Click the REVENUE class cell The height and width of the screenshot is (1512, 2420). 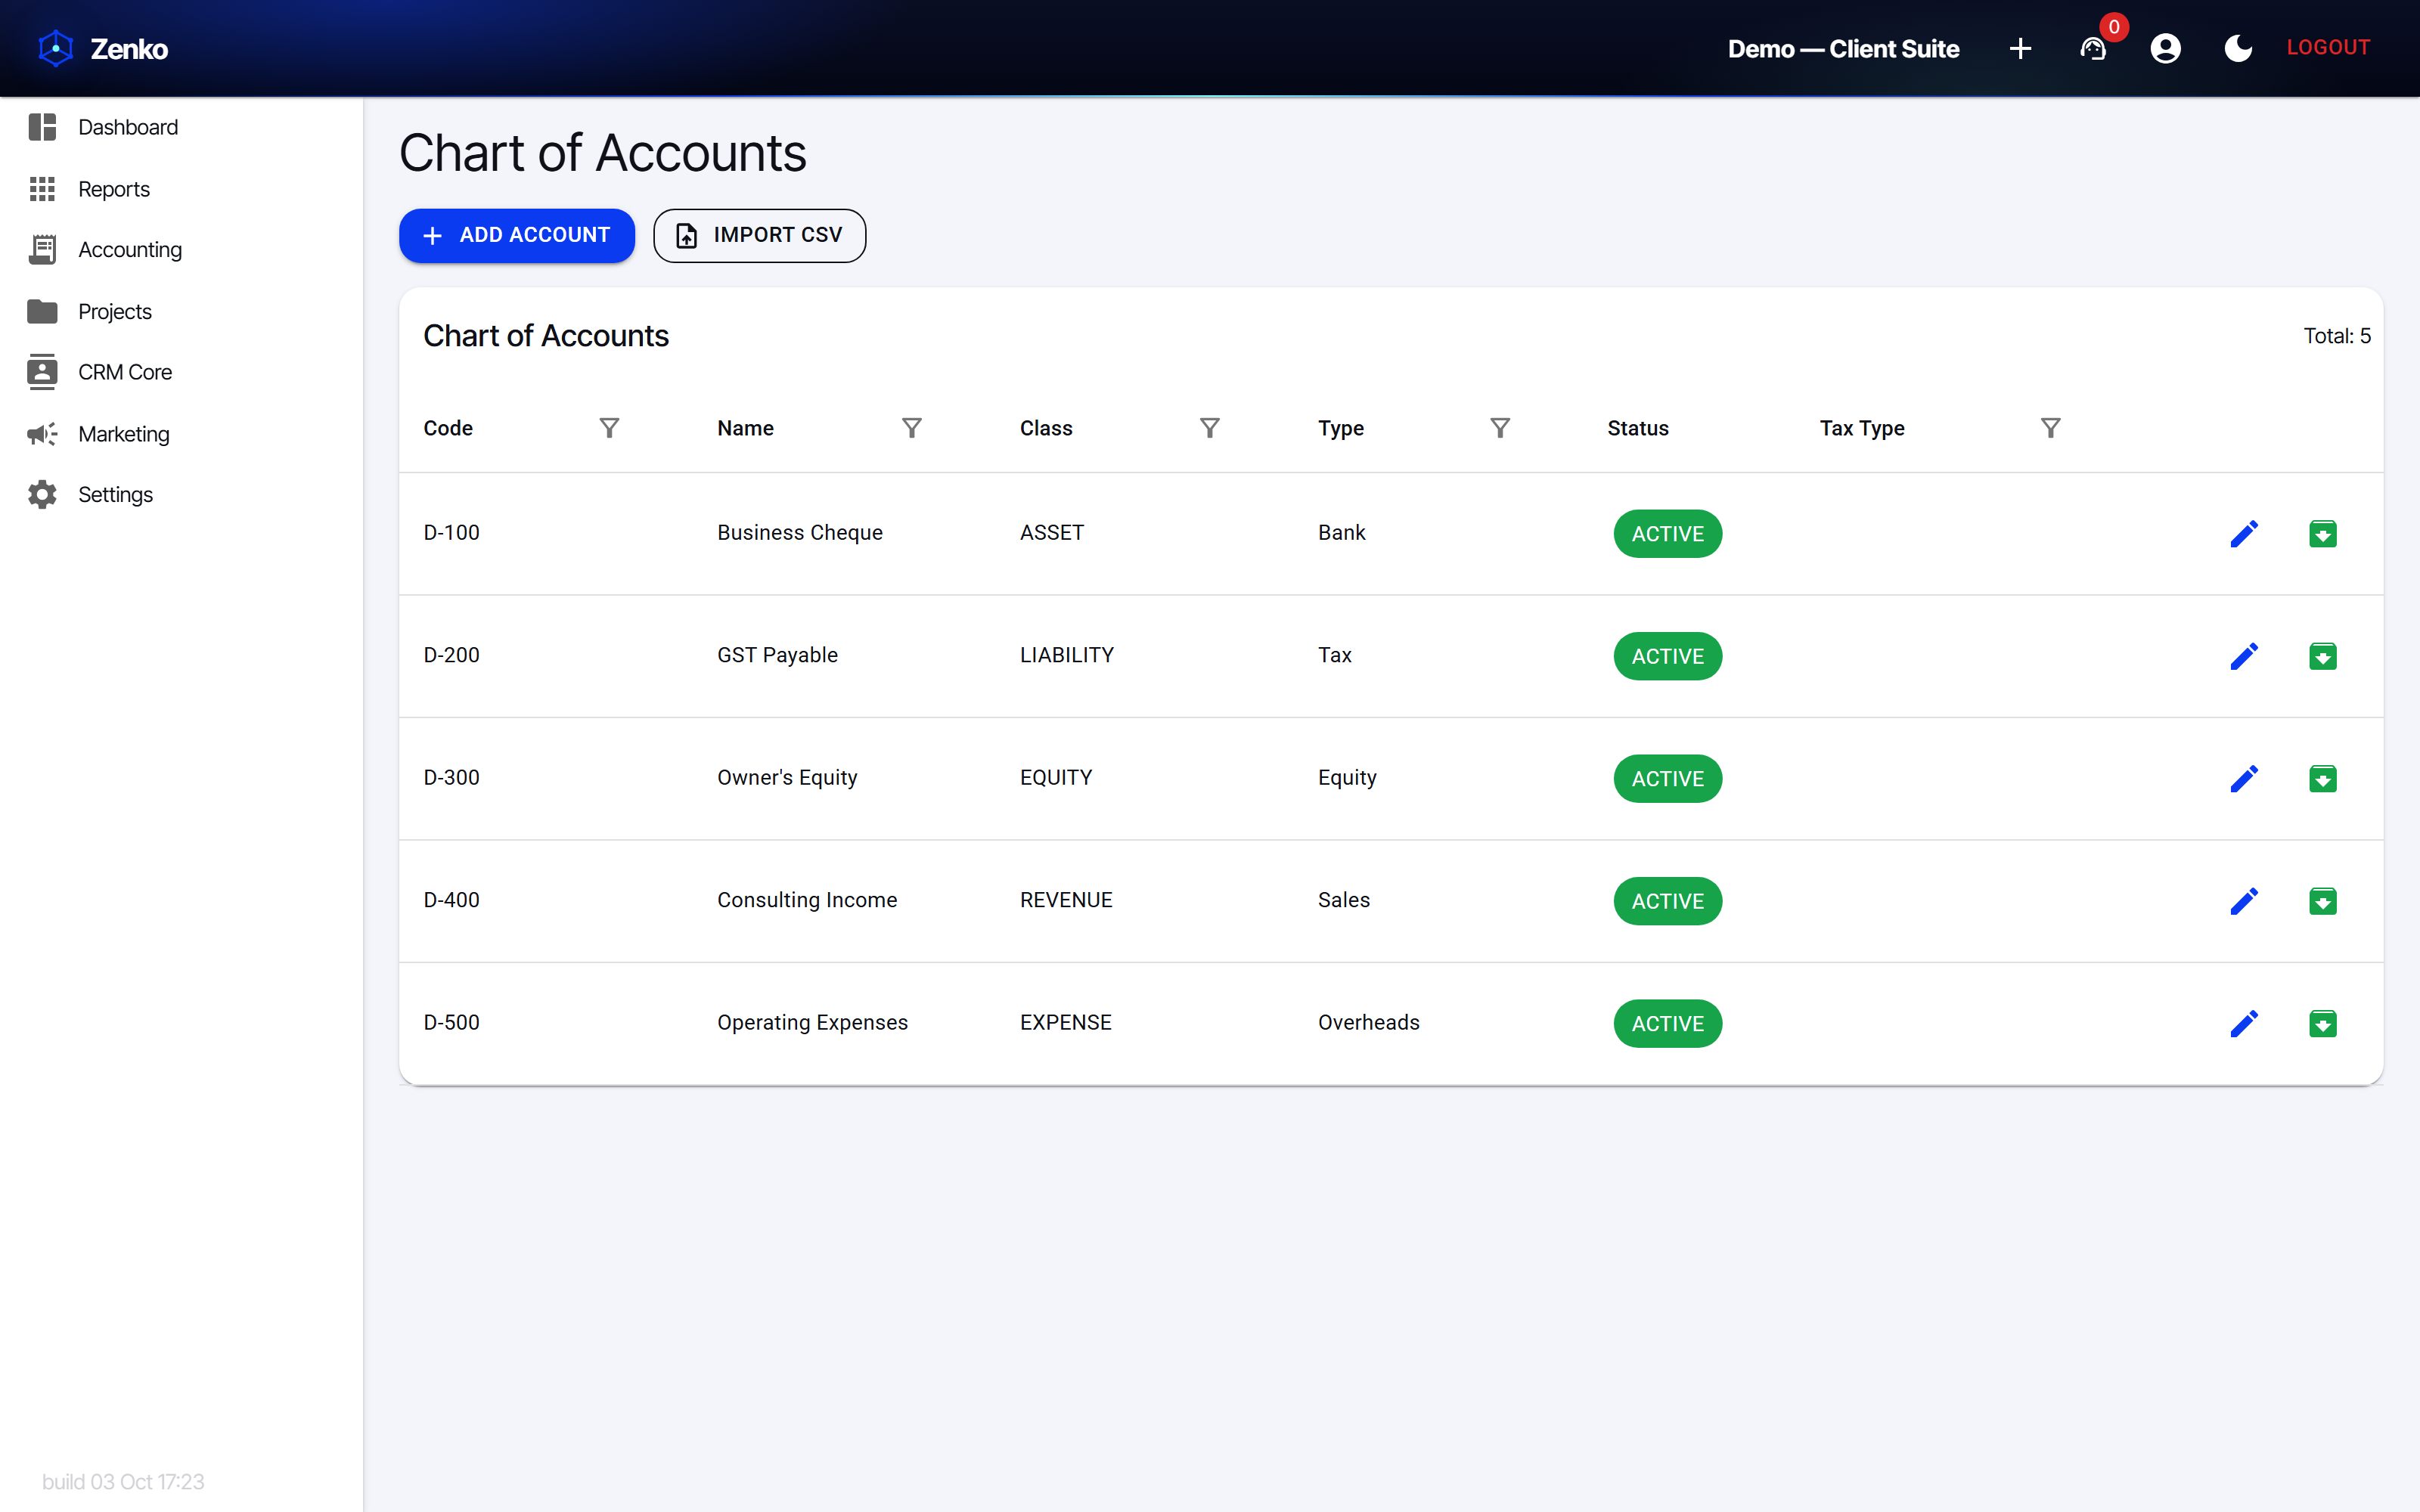point(1066,900)
